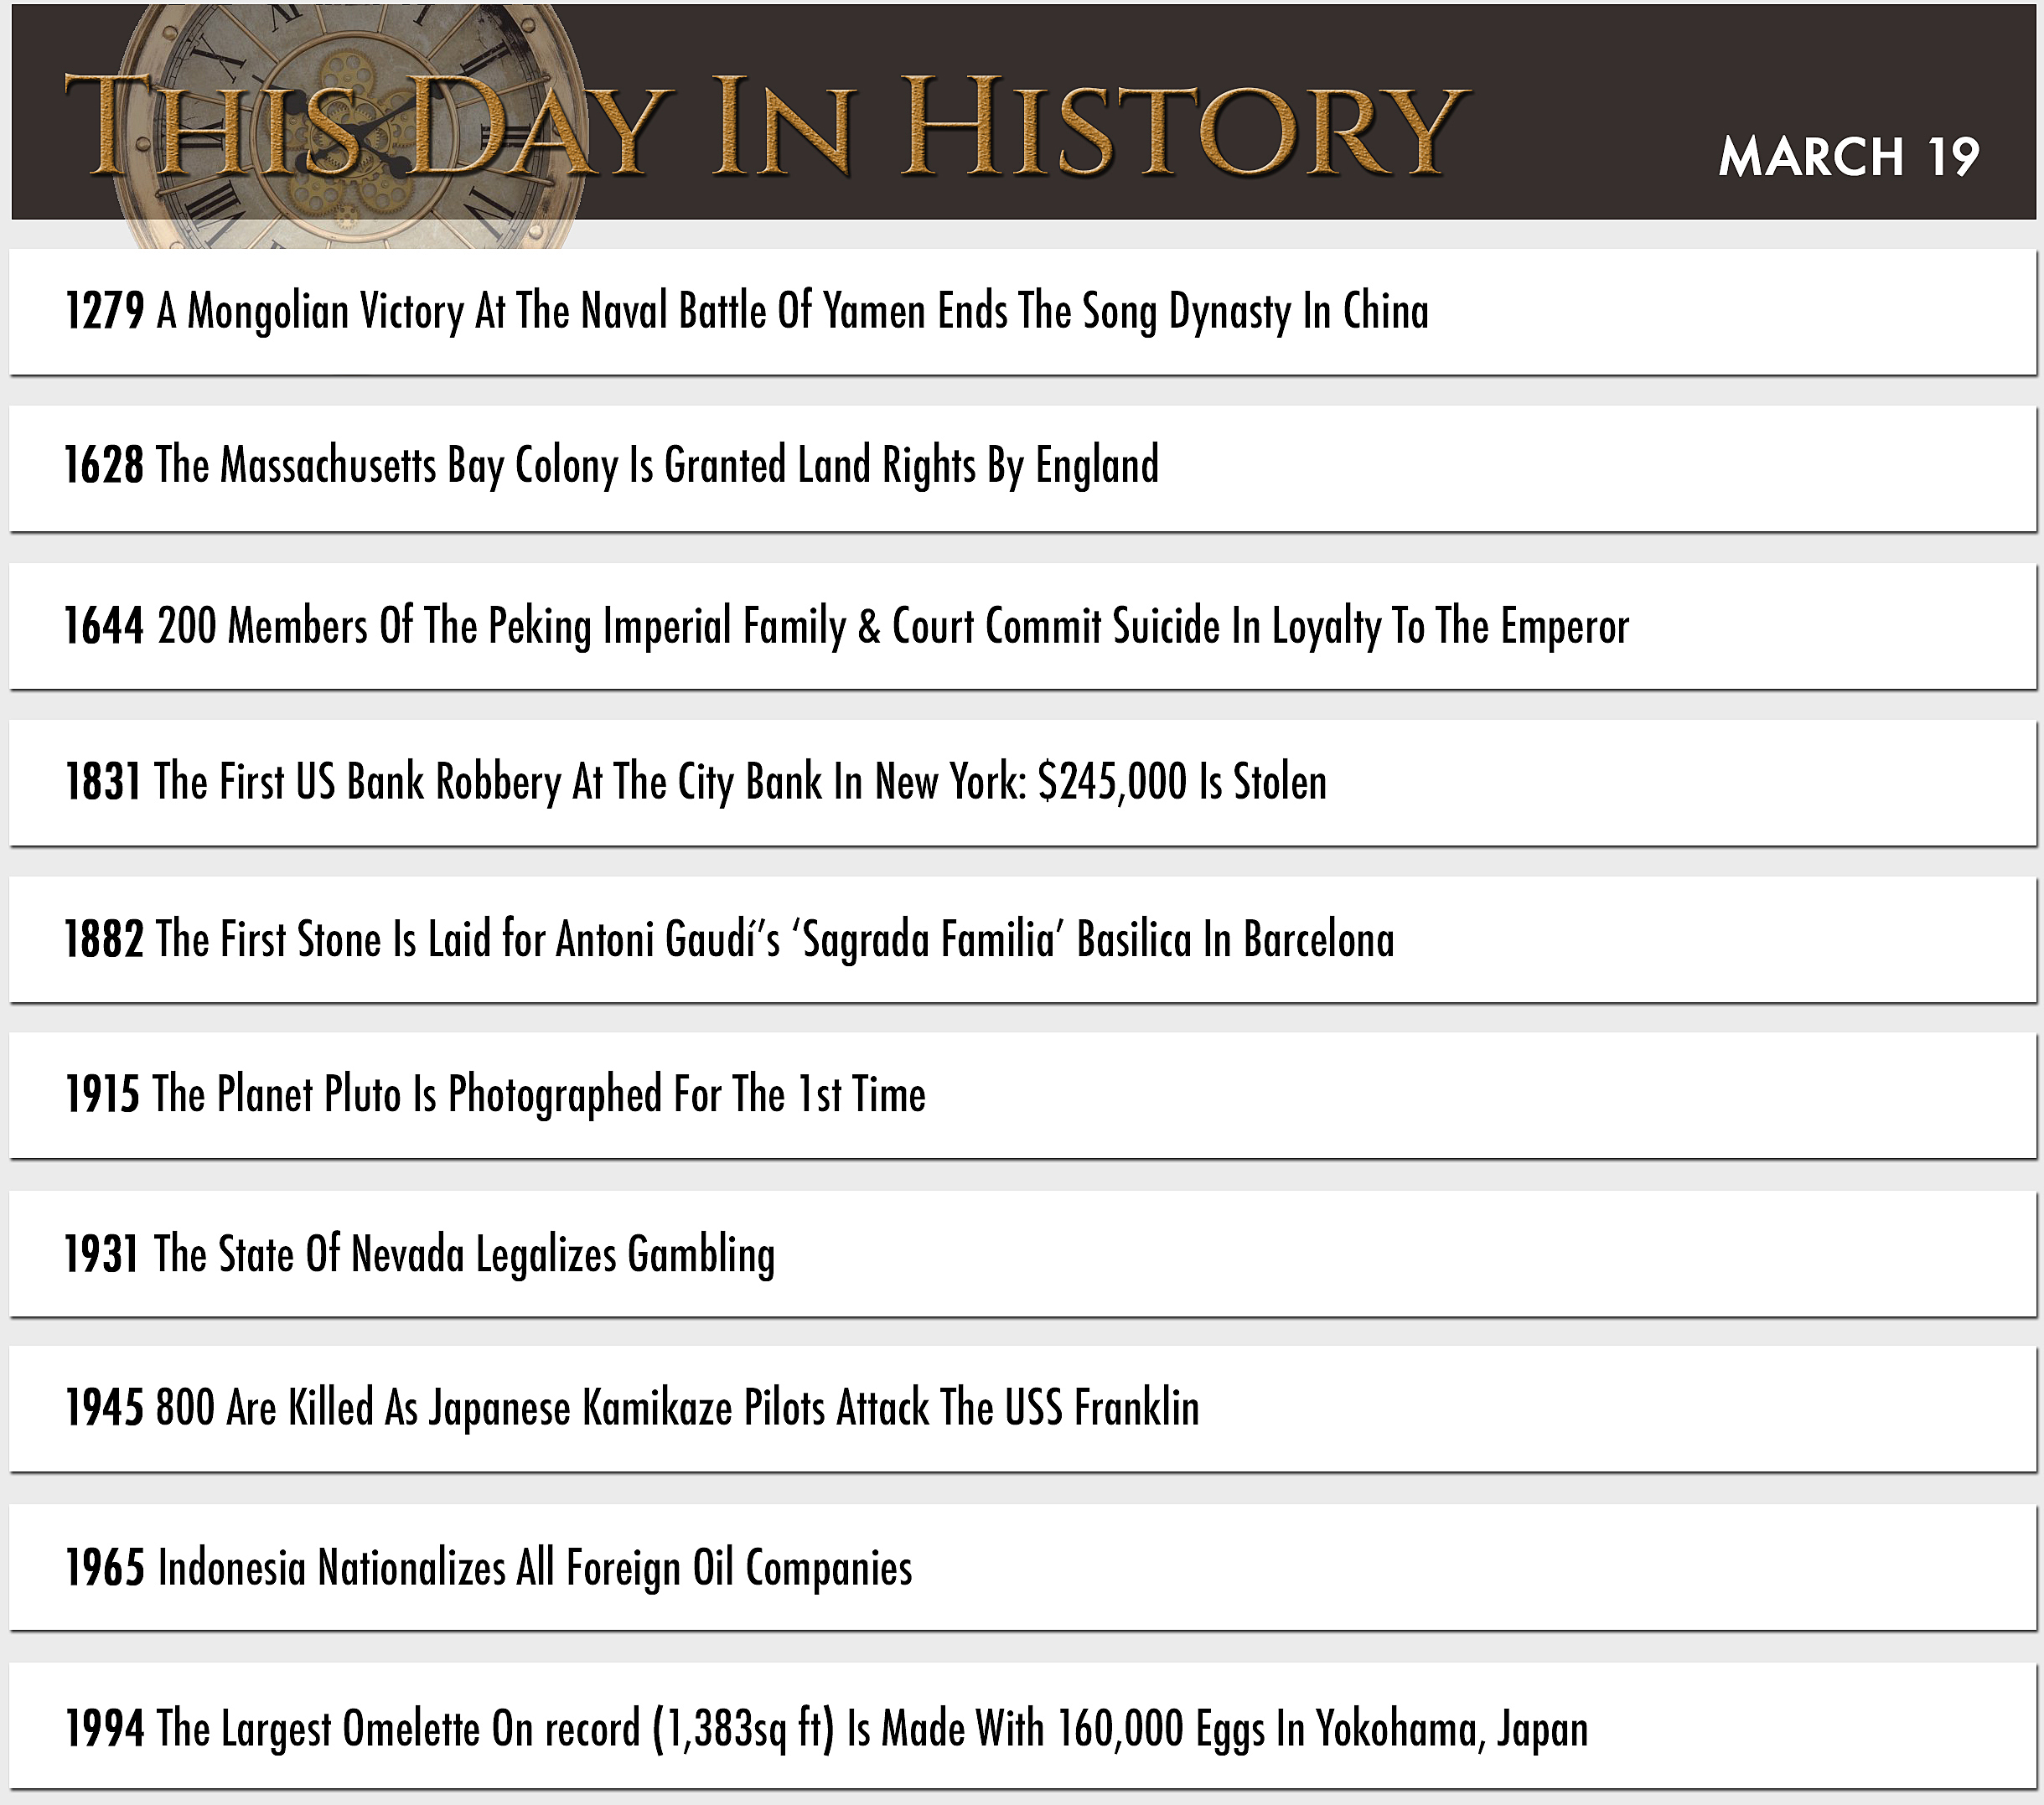Open the 1945 USS Franklin kamikaze entry
This screenshot has width=2044, height=1805.
tap(1023, 1409)
